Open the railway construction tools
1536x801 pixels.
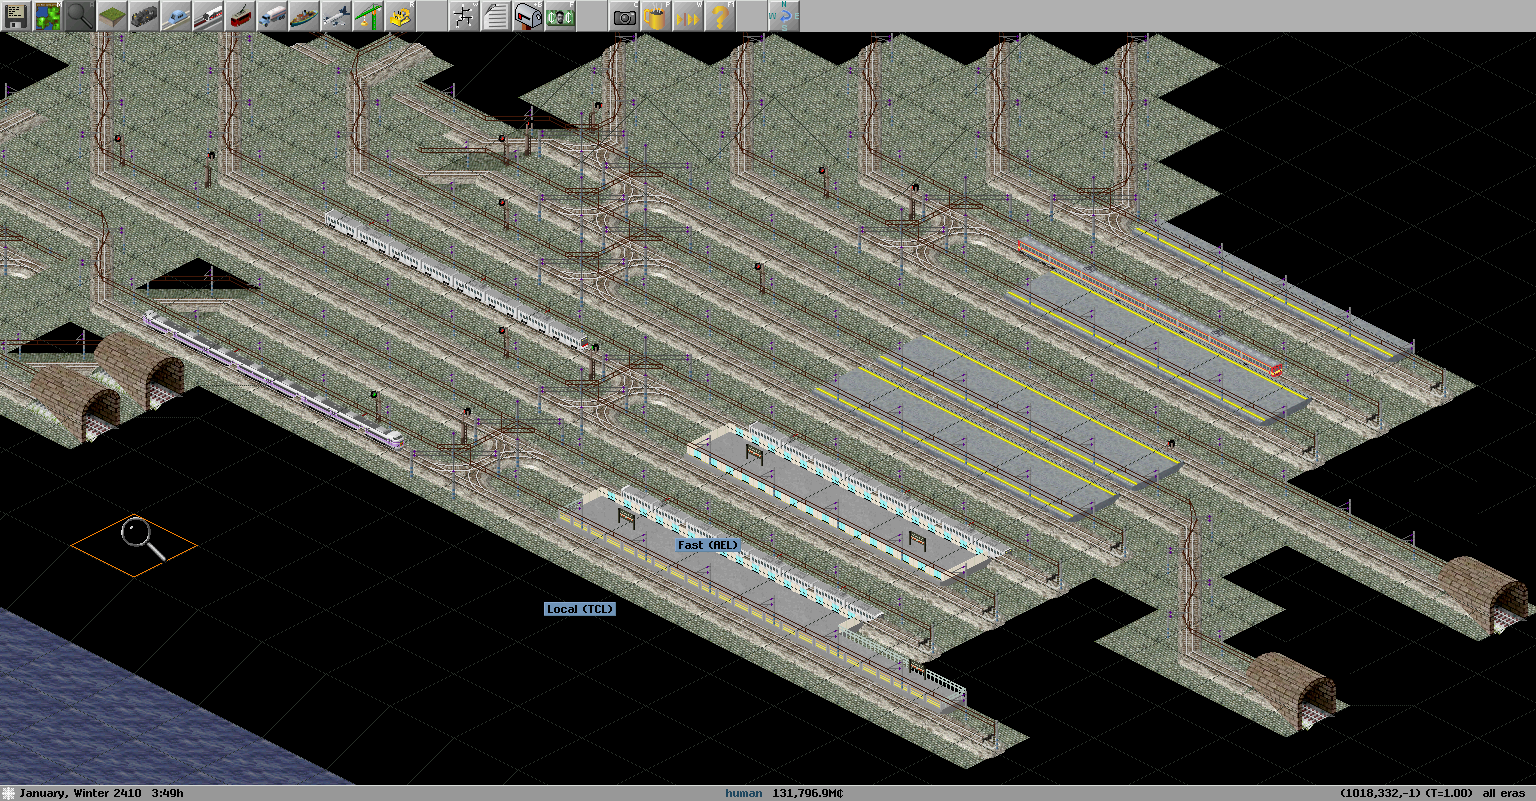click(x=144, y=16)
